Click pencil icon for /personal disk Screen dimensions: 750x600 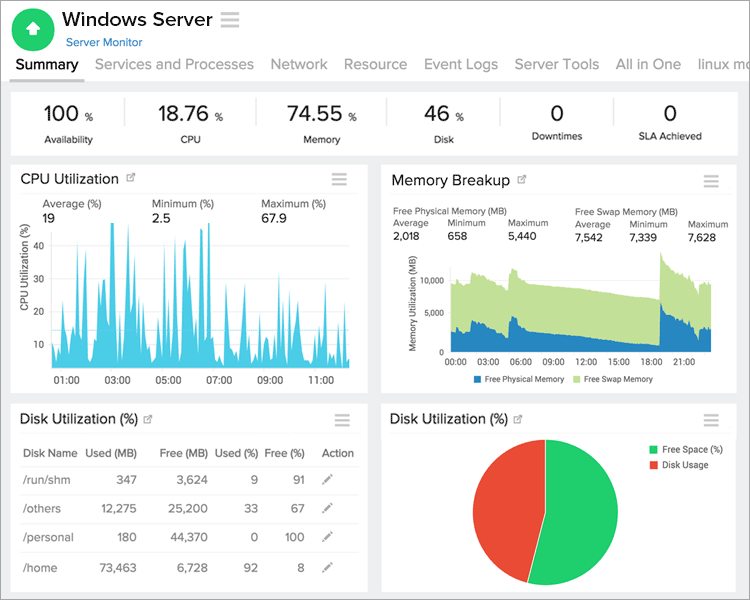click(327, 538)
